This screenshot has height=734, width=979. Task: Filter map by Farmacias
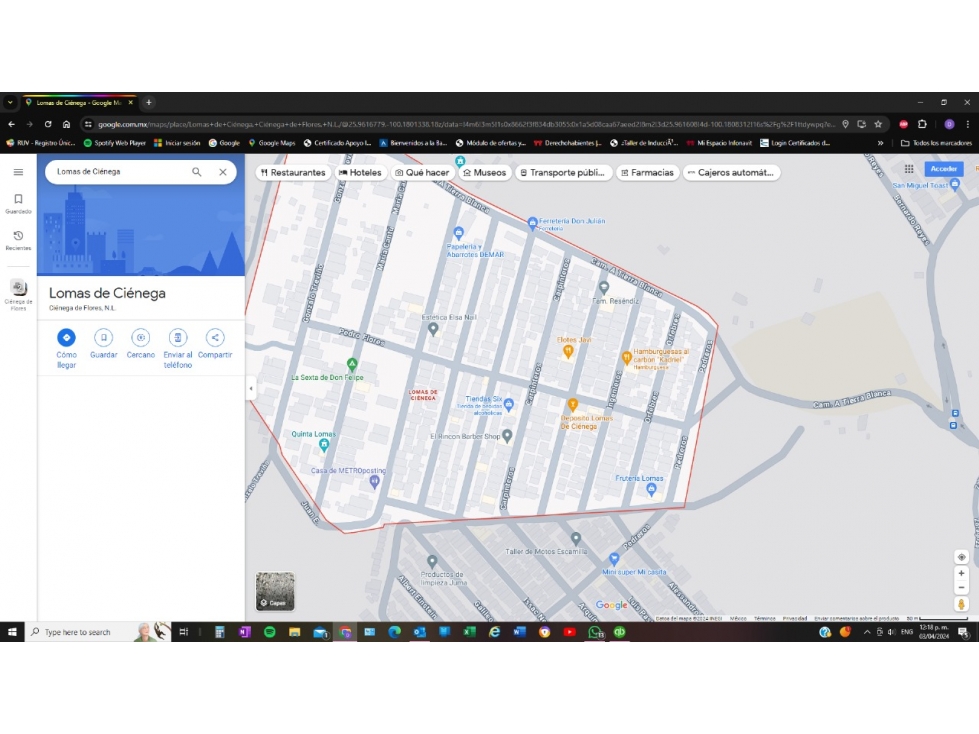tap(647, 172)
